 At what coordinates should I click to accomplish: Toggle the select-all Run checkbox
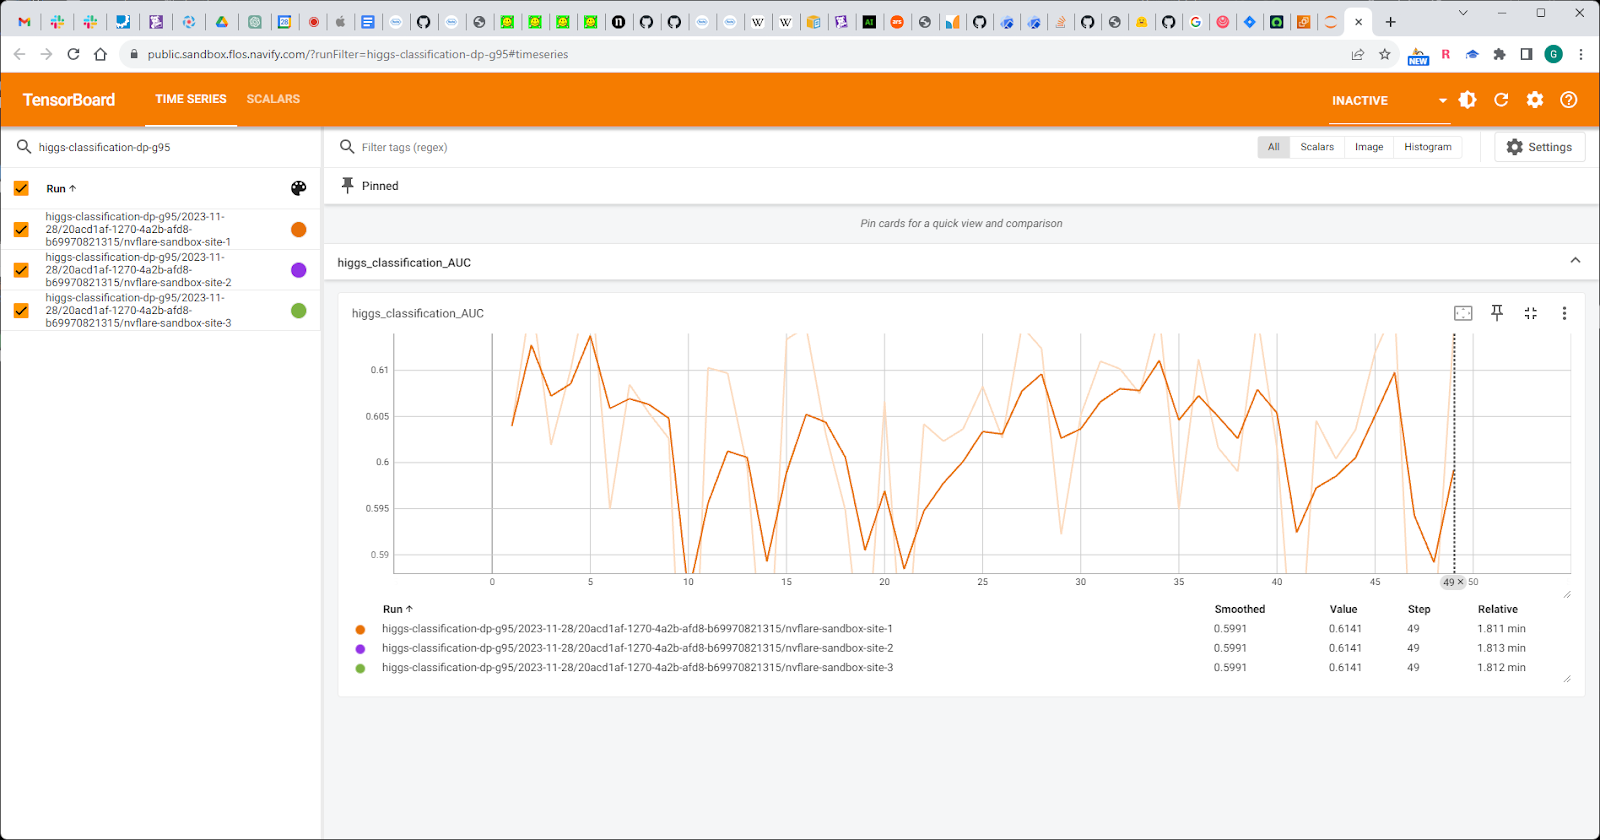(x=21, y=188)
